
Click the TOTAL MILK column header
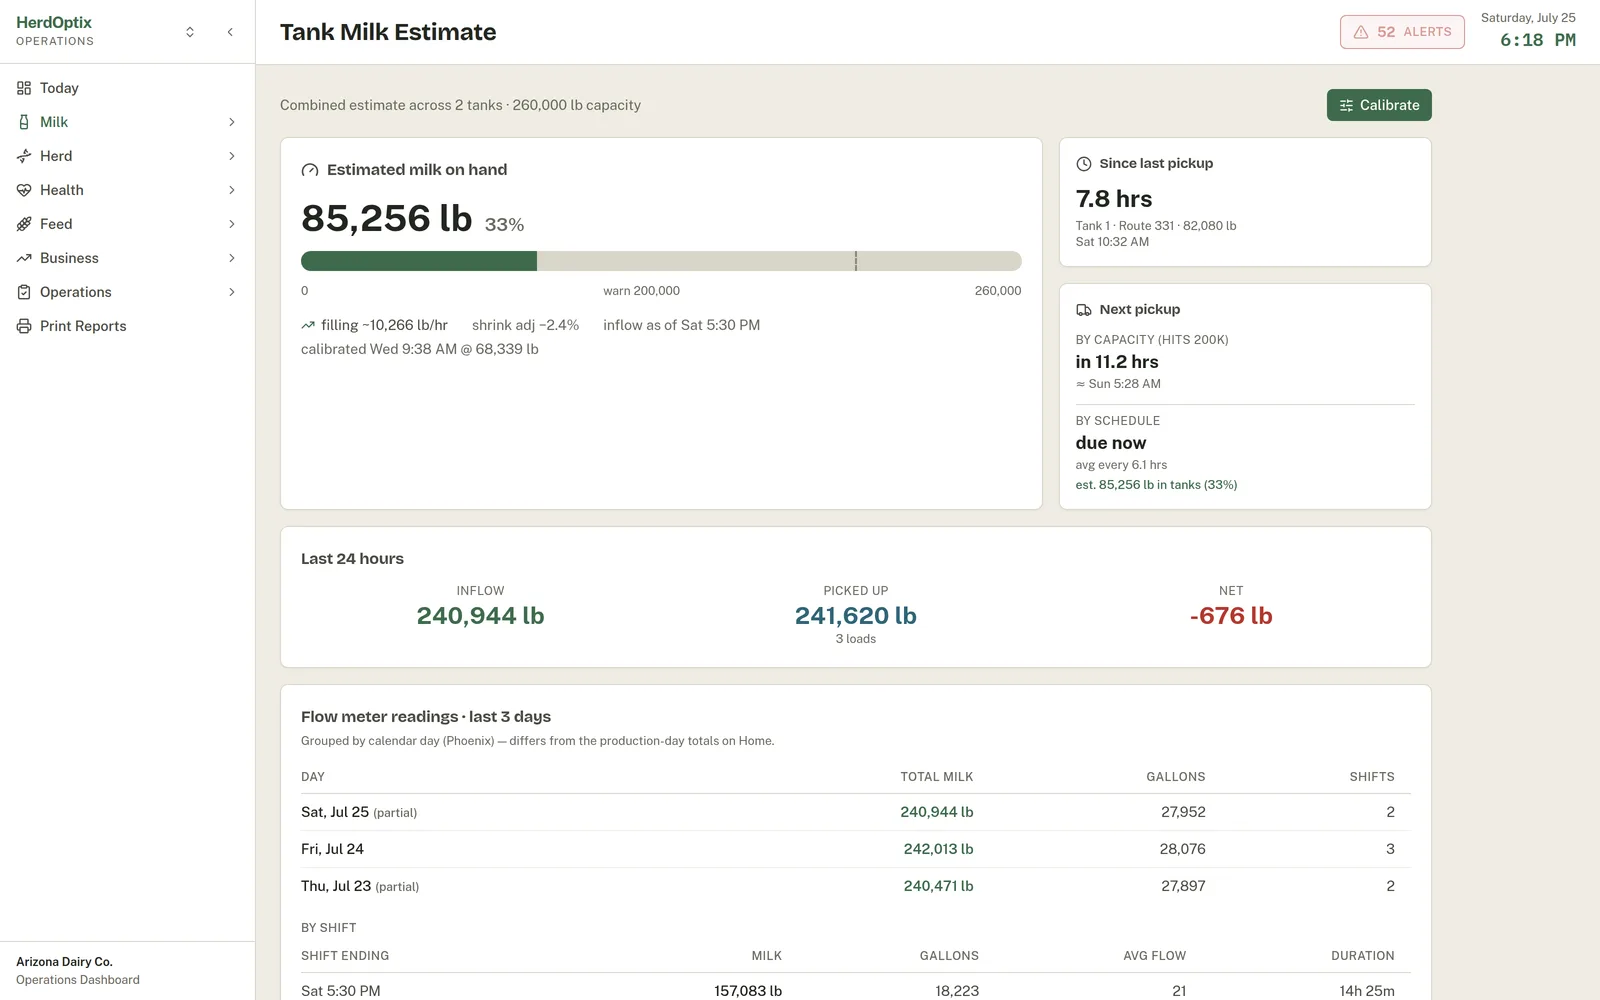pos(936,777)
